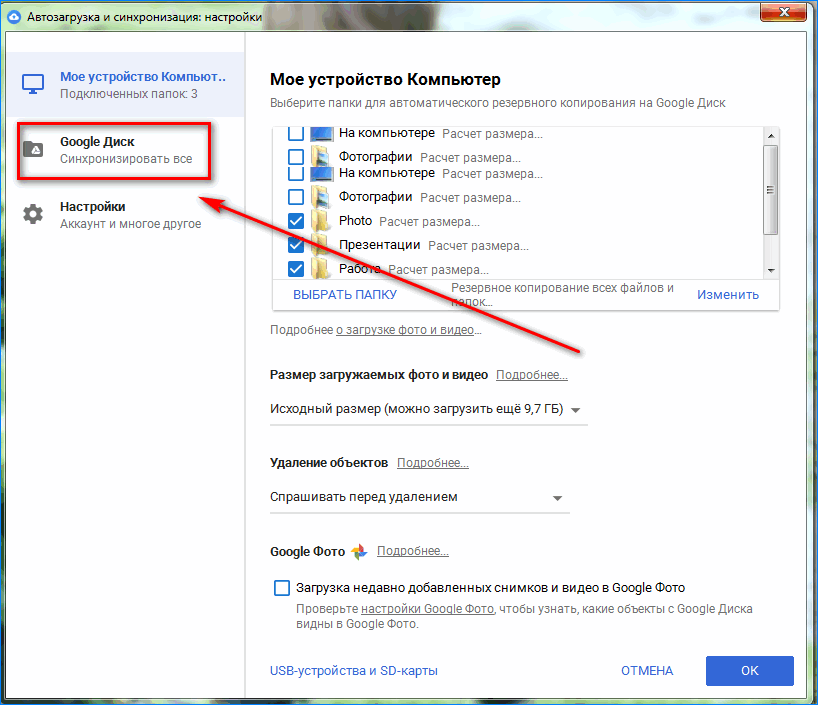Screen dimensions: 818x705
Task: Click the Презентации folder icon
Action: (320, 245)
